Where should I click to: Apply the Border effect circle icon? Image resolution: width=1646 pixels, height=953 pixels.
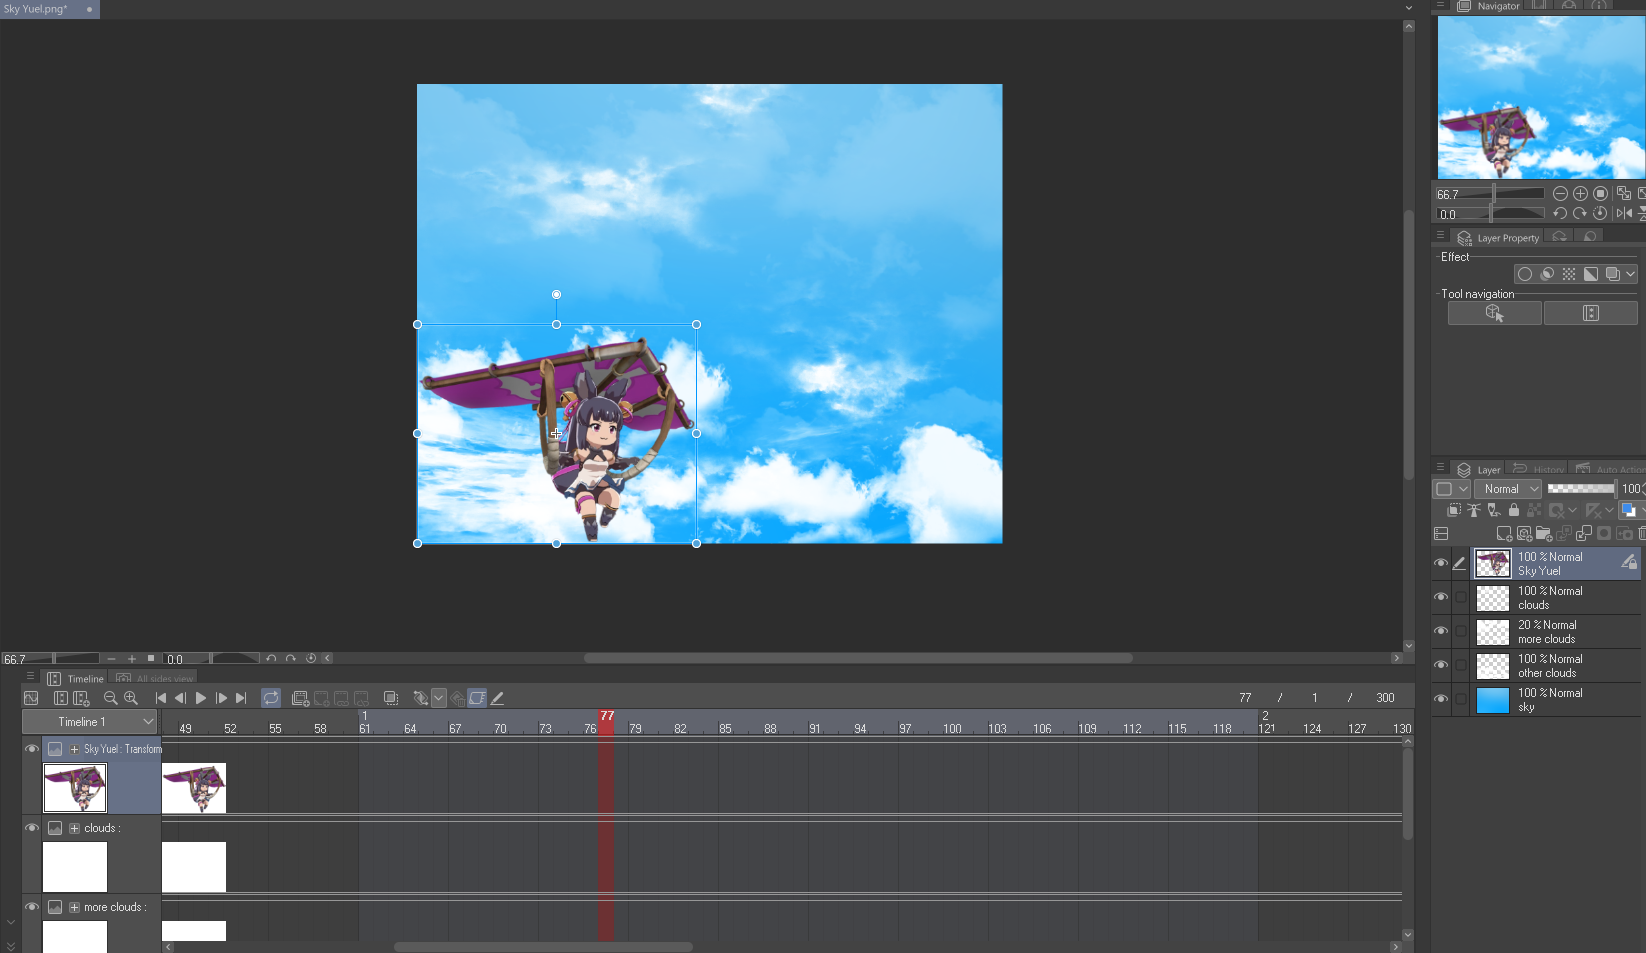point(1525,274)
